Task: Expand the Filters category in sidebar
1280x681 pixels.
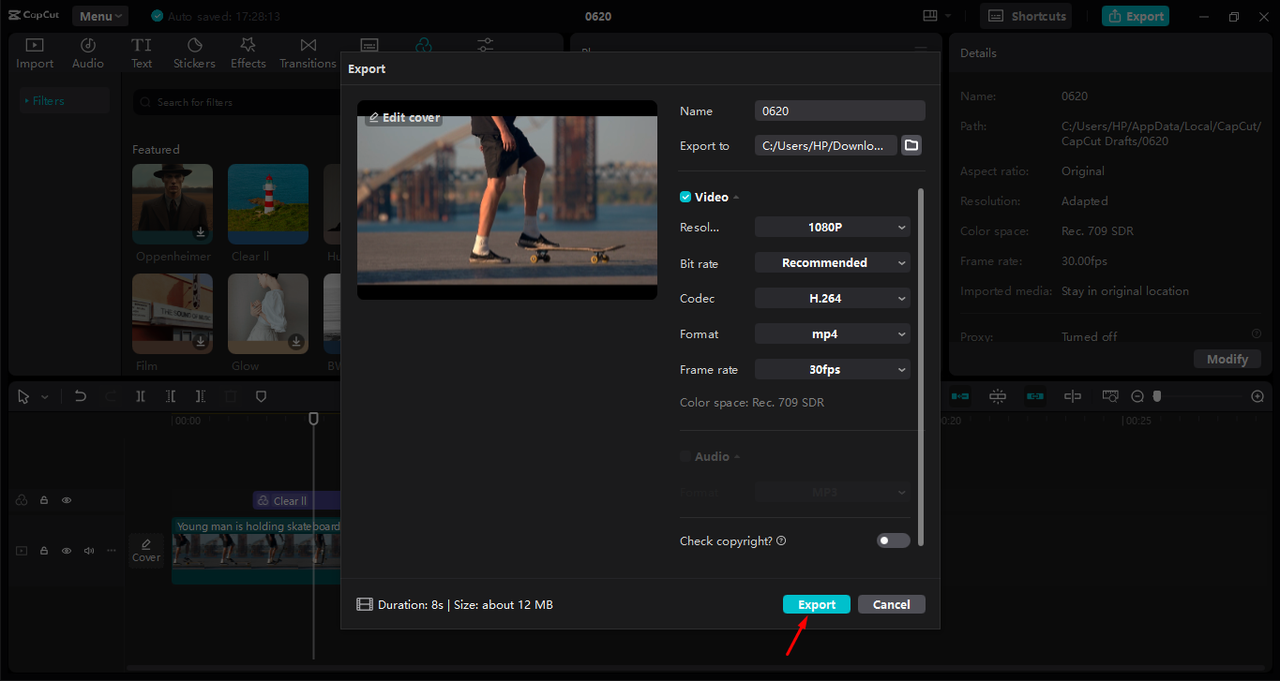Action: pos(65,101)
